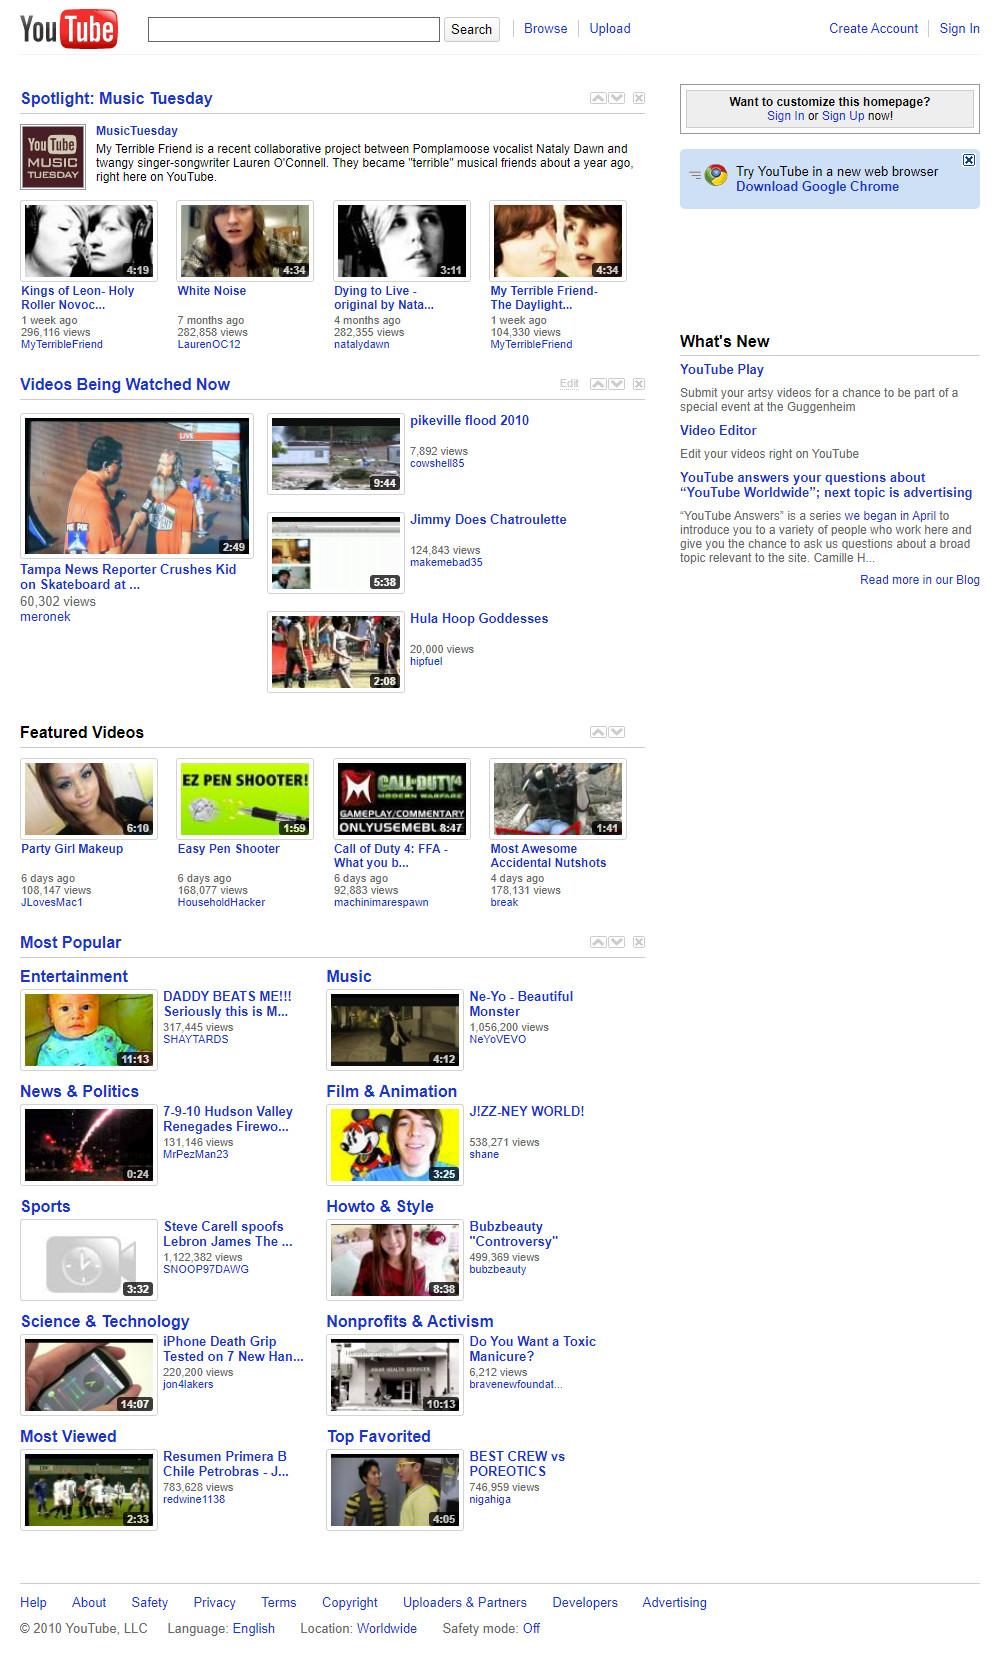Screen dimensions: 1000x1660
Task: Open the Hula Hoop Goddesses thumbnail
Action: [336, 653]
